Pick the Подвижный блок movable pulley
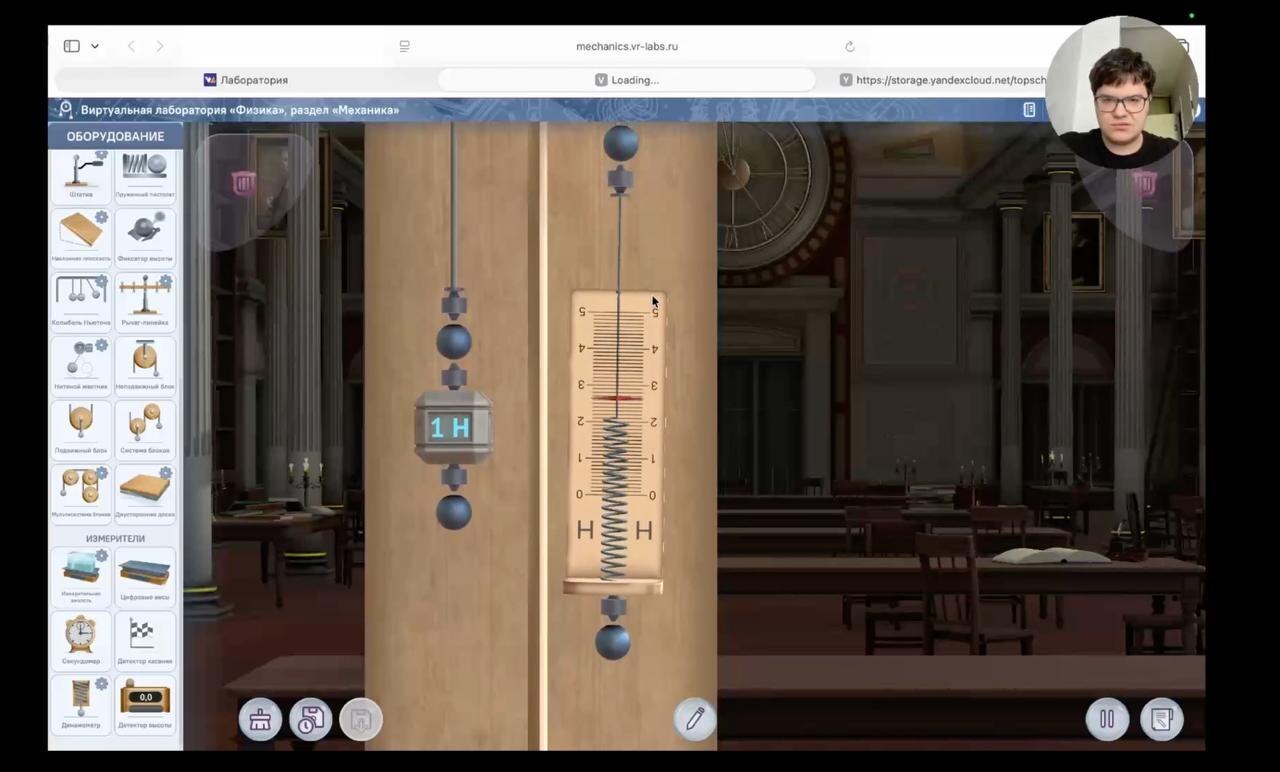The width and height of the screenshot is (1280, 772). tap(81, 430)
